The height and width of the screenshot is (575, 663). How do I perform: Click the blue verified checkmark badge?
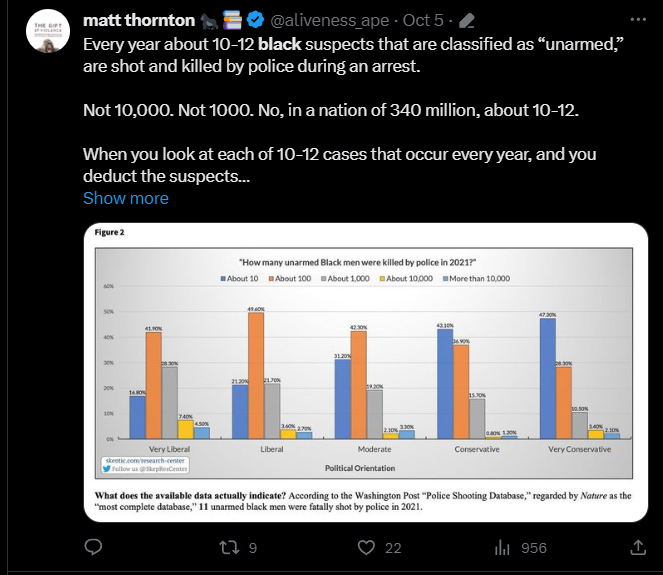253,20
